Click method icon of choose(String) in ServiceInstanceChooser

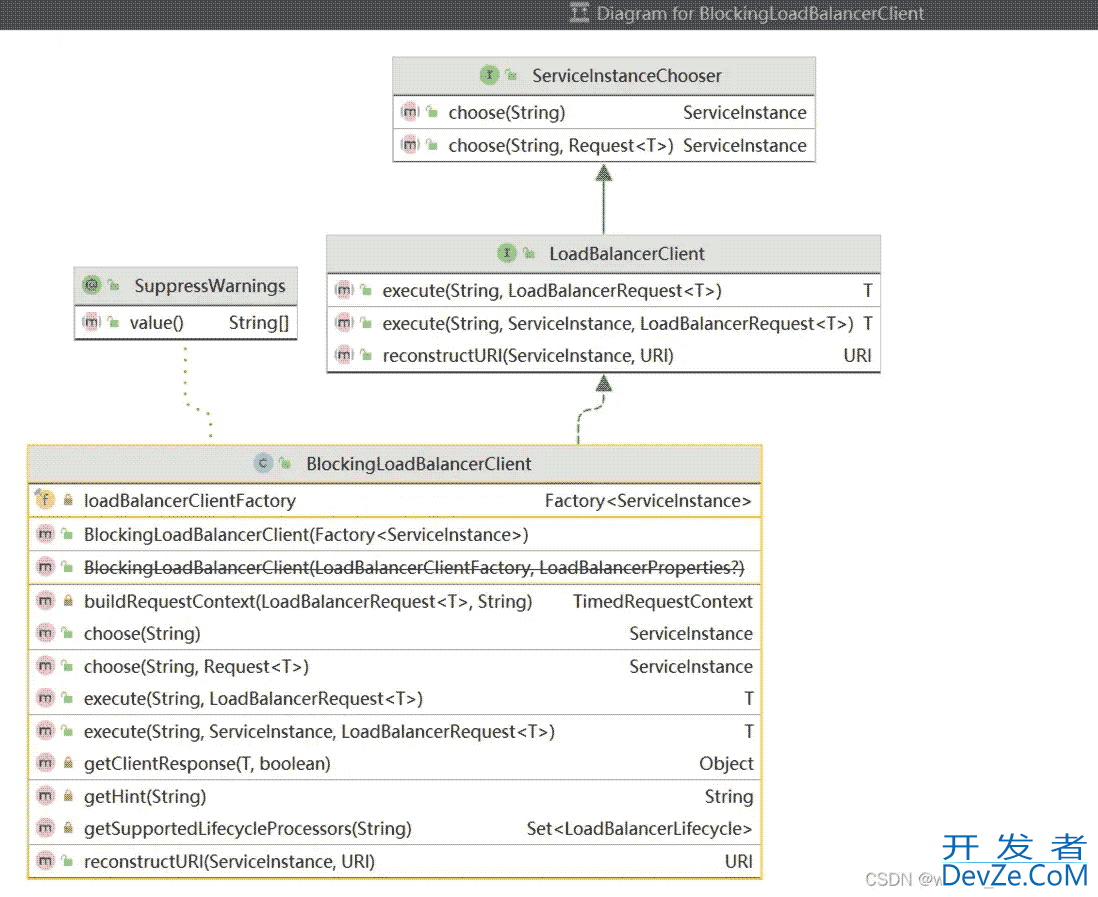tap(409, 111)
